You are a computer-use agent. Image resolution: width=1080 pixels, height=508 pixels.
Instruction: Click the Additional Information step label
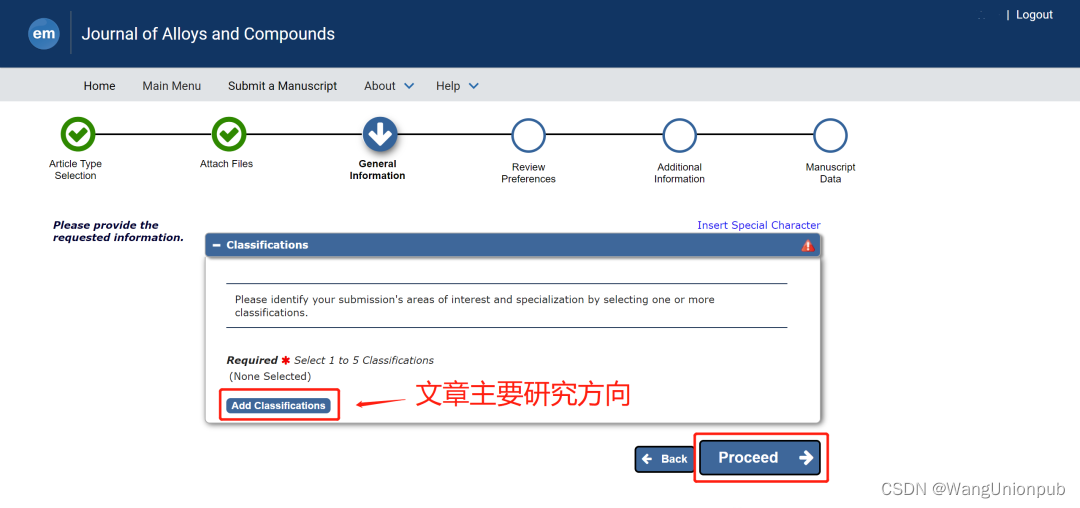point(679,173)
